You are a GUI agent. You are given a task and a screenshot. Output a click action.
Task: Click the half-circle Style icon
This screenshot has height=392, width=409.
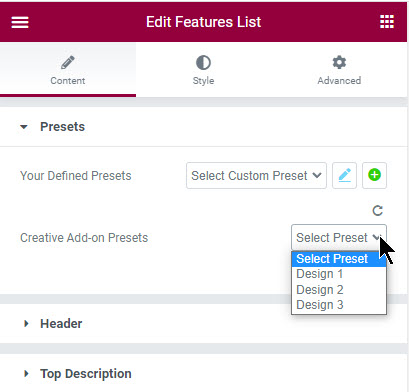pos(203,62)
